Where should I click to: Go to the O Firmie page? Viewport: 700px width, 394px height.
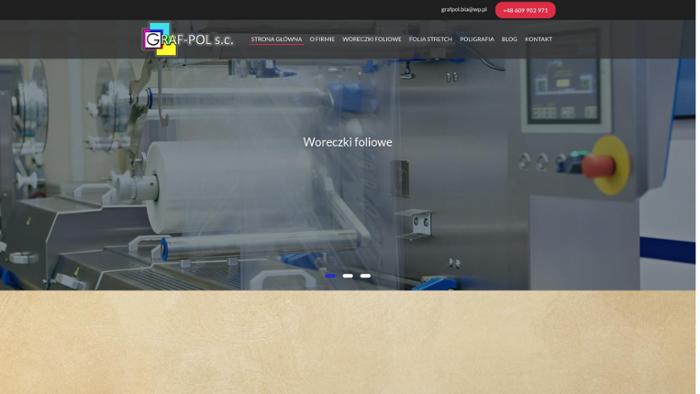pyautogui.click(x=322, y=39)
